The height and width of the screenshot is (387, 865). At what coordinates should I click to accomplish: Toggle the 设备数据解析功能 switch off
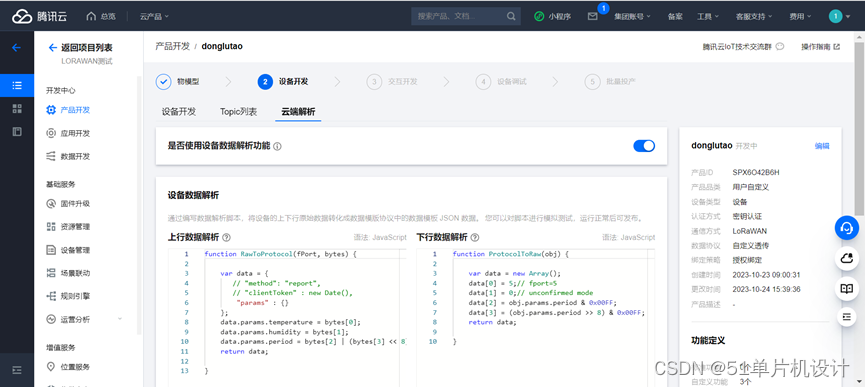click(x=644, y=146)
